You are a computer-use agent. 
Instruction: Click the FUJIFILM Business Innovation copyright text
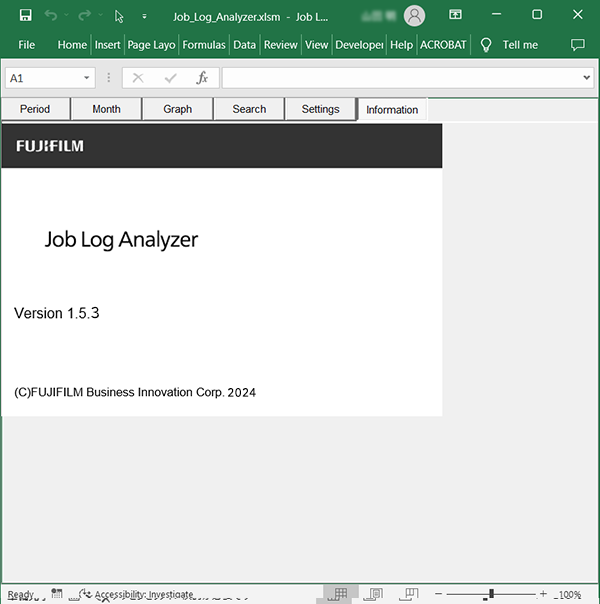[135, 392]
